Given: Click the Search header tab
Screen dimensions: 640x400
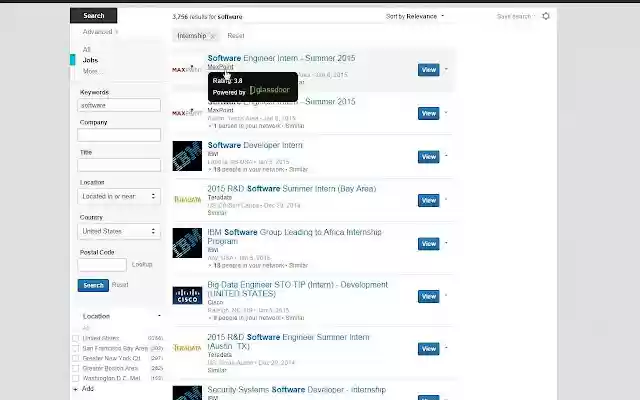Looking at the screenshot, I should pyautogui.click(x=93, y=16).
